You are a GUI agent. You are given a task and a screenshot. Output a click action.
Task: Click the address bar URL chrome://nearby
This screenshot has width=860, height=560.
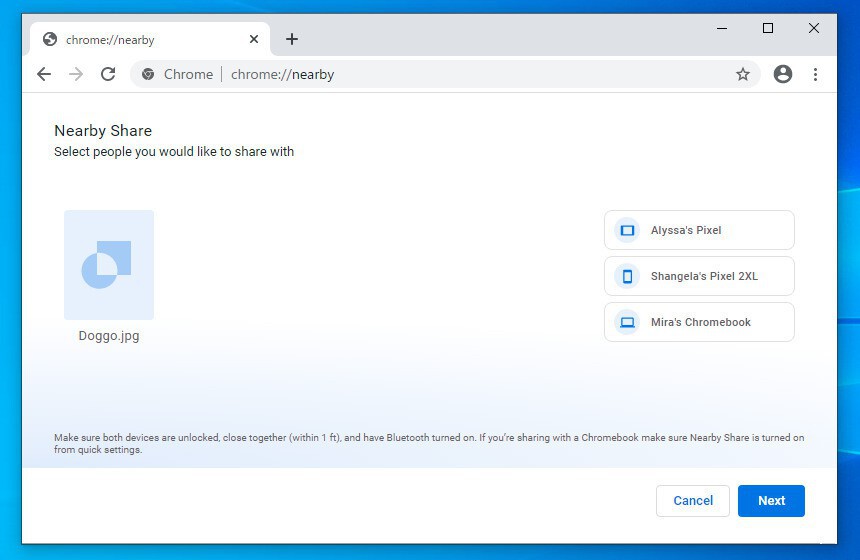282,74
